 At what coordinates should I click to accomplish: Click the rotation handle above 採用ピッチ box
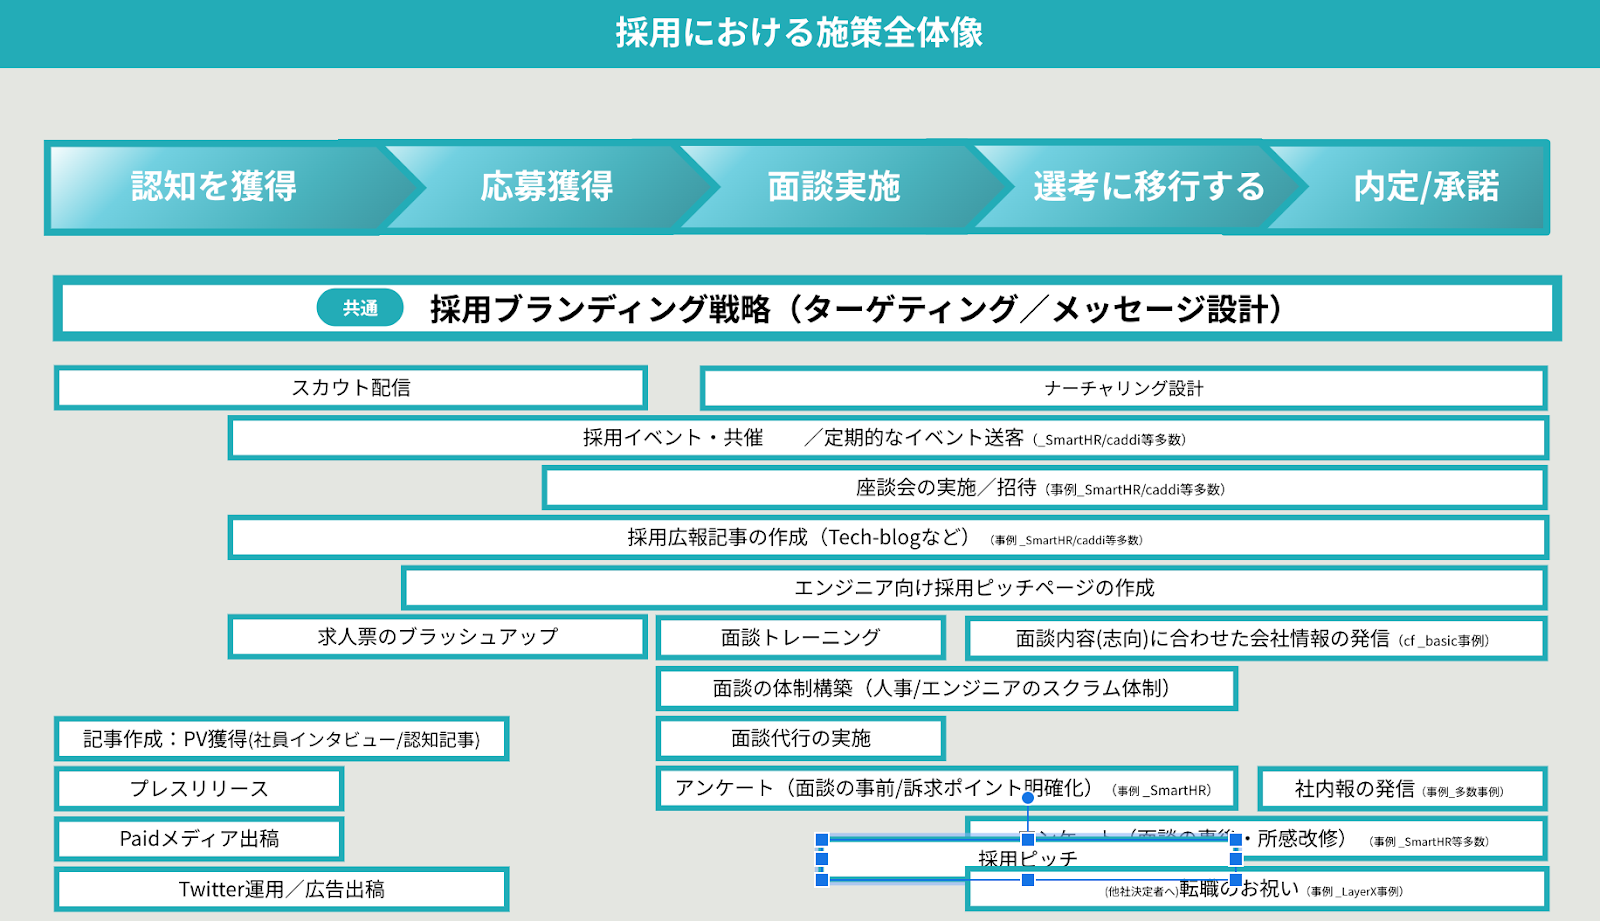click(1028, 797)
